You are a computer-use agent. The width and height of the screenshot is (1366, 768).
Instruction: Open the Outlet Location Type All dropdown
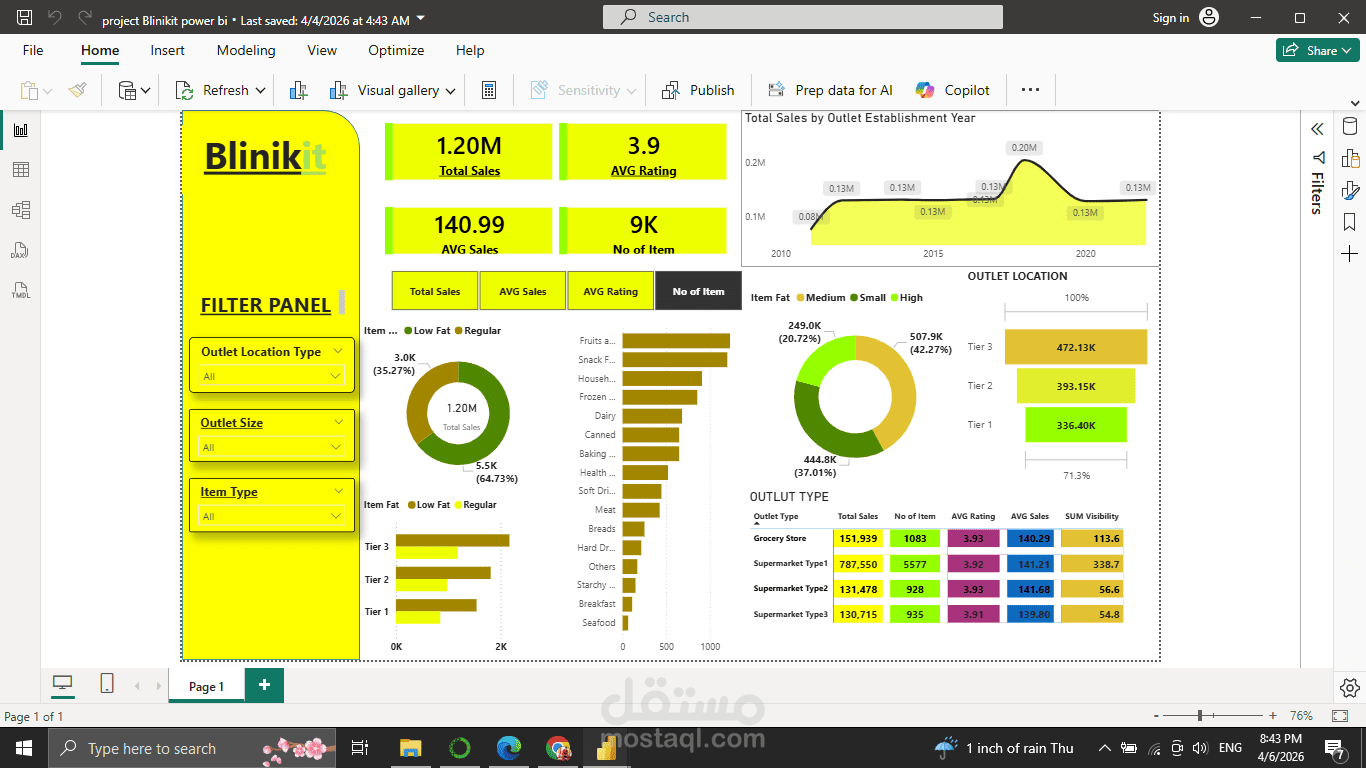(x=272, y=376)
